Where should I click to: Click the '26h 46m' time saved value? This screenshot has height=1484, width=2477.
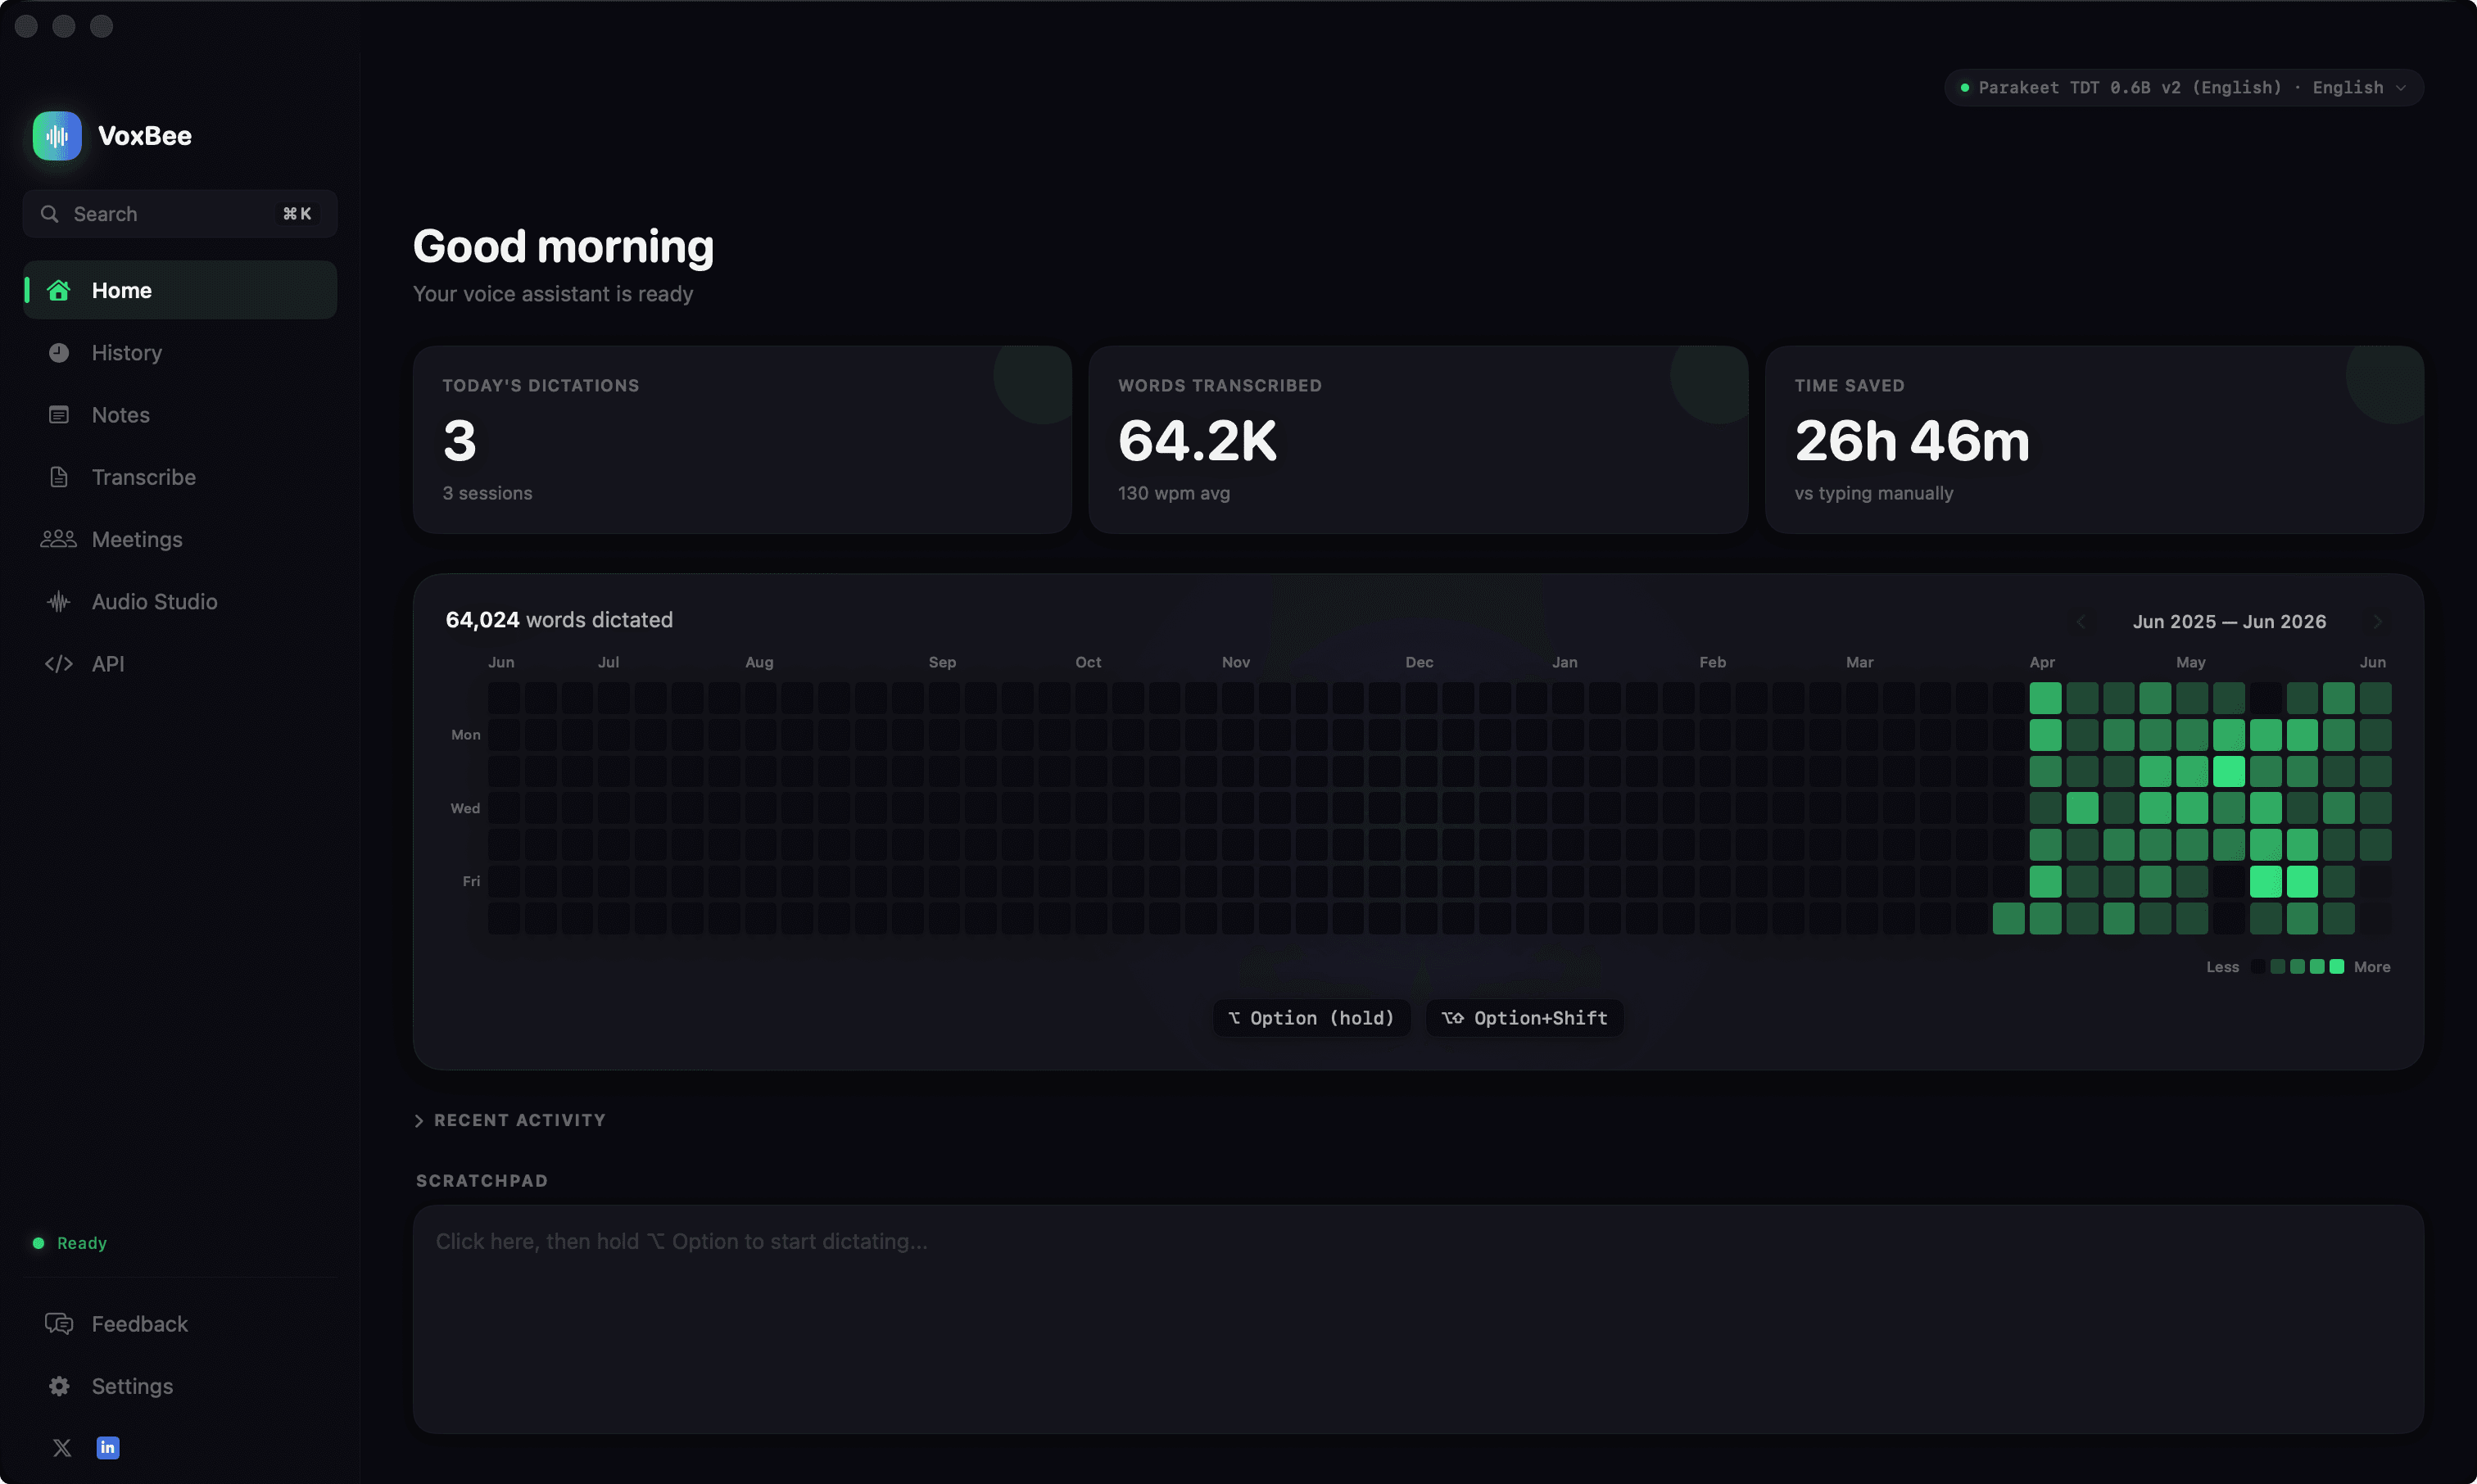(1911, 441)
